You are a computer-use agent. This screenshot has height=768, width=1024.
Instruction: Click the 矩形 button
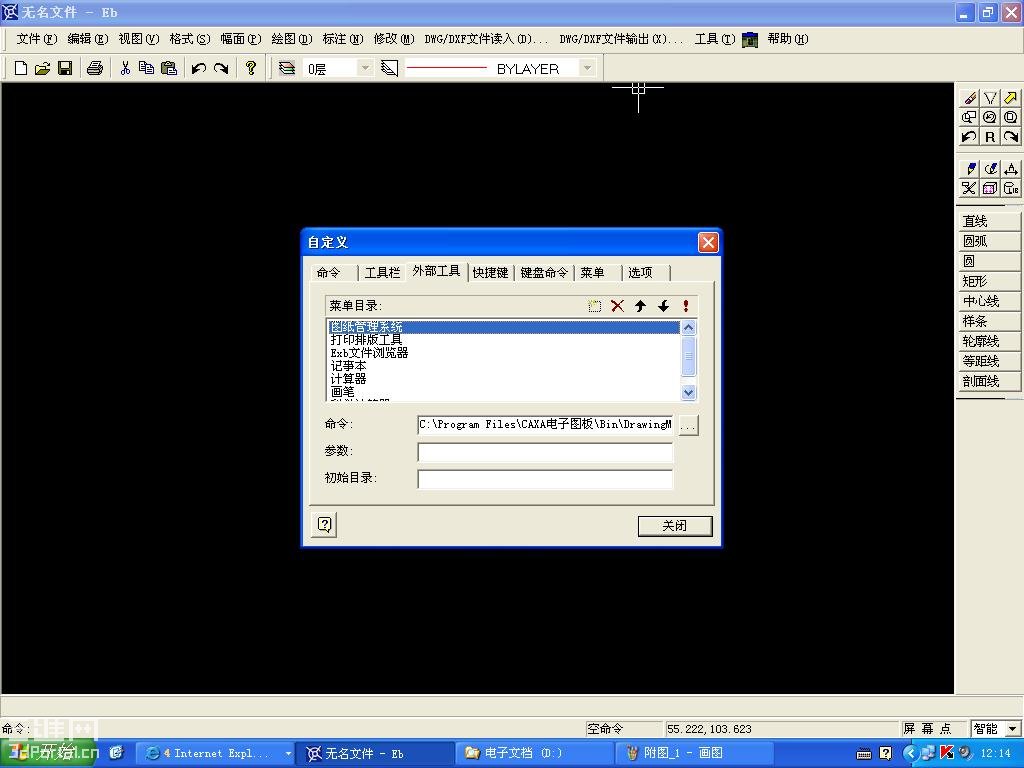point(989,281)
